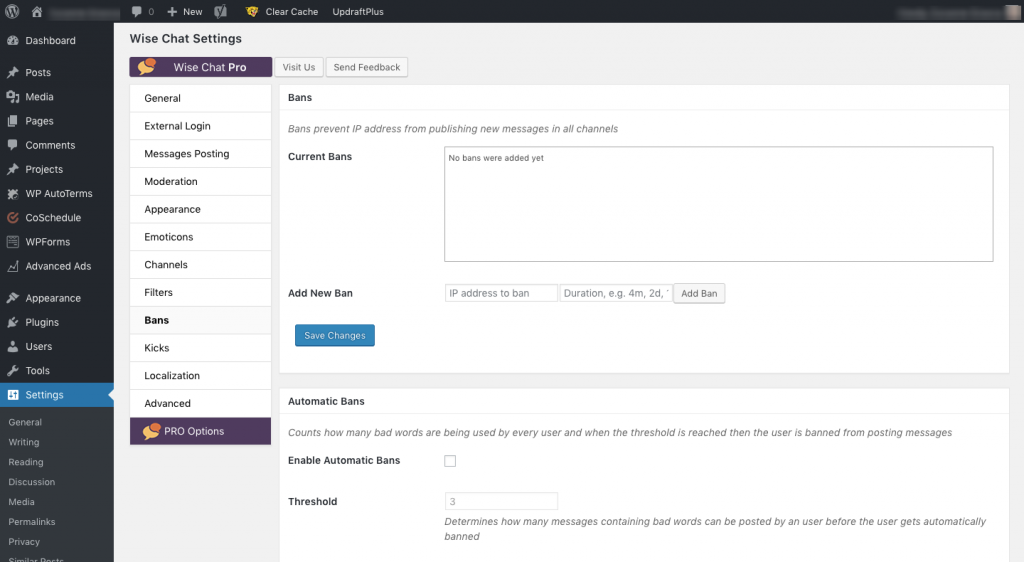Open the Yoast SEO icon in admin bar
1024x562 pixels.
pyautogui.click(x=220, y=12)
